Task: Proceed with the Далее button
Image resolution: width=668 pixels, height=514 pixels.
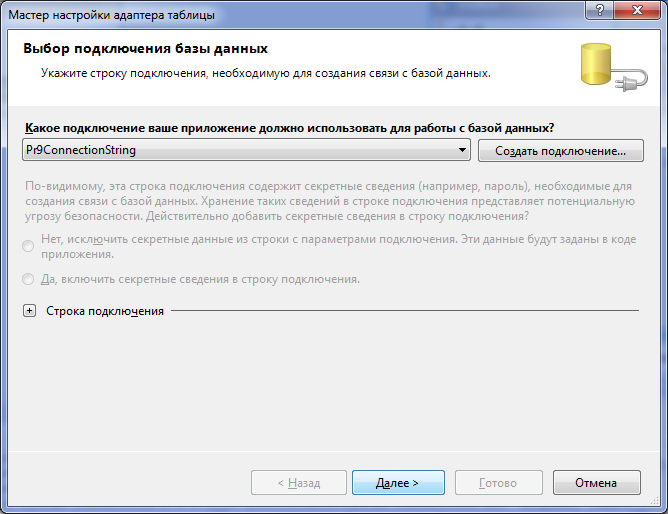Action: pyautogui.click(x=398, y=483)
